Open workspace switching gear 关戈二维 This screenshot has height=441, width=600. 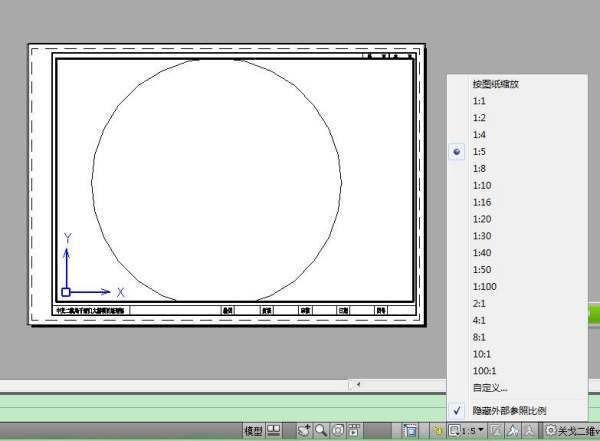coord(572,431)
